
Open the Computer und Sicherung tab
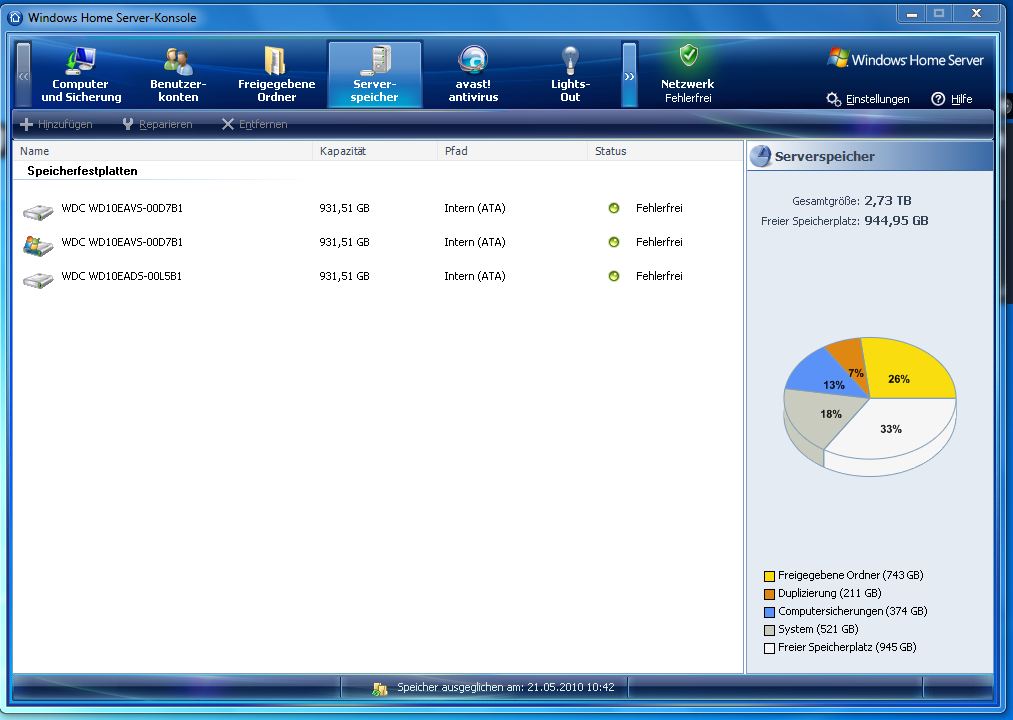click(x=81, y=74)
